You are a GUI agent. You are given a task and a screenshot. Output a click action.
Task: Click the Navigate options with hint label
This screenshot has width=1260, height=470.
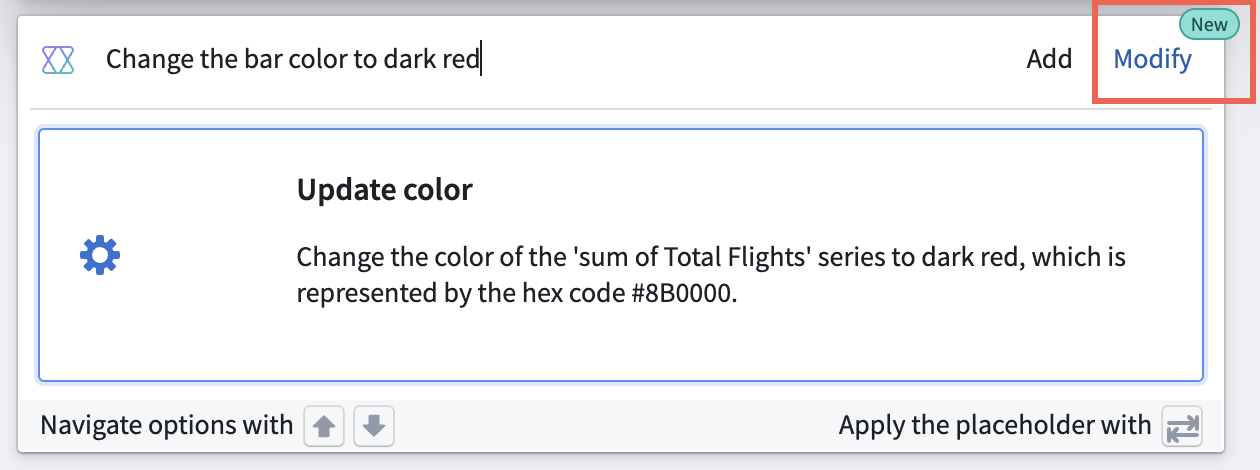point(166,426)
